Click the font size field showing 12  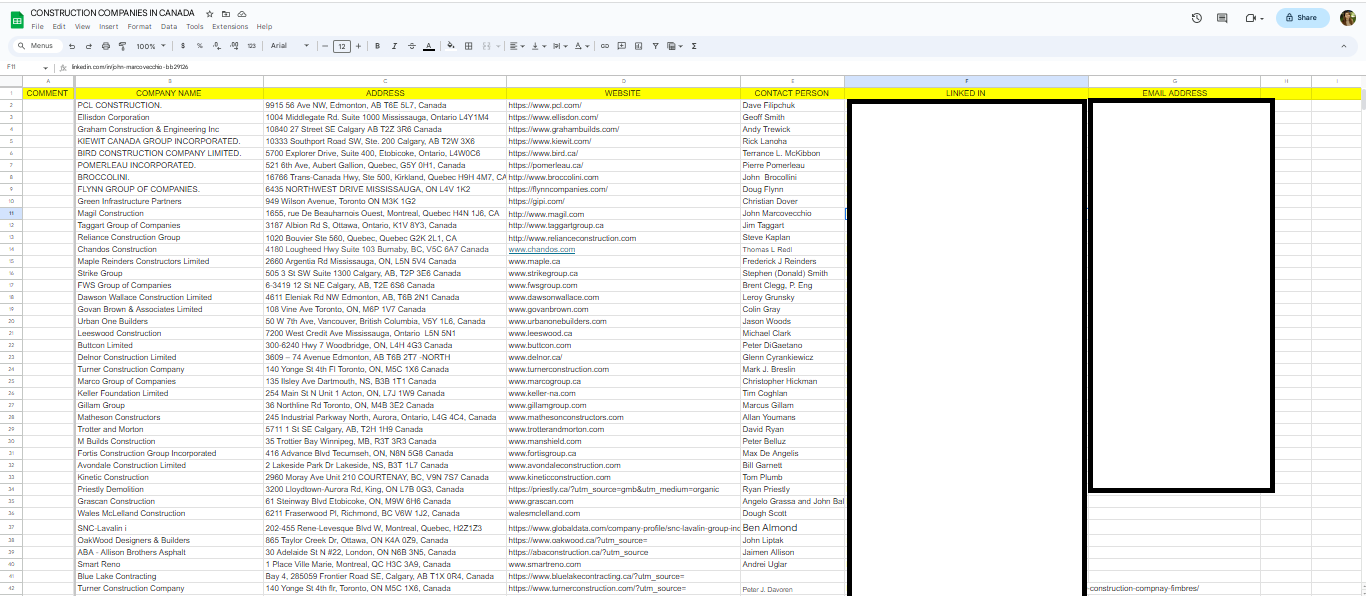(342, 46)
